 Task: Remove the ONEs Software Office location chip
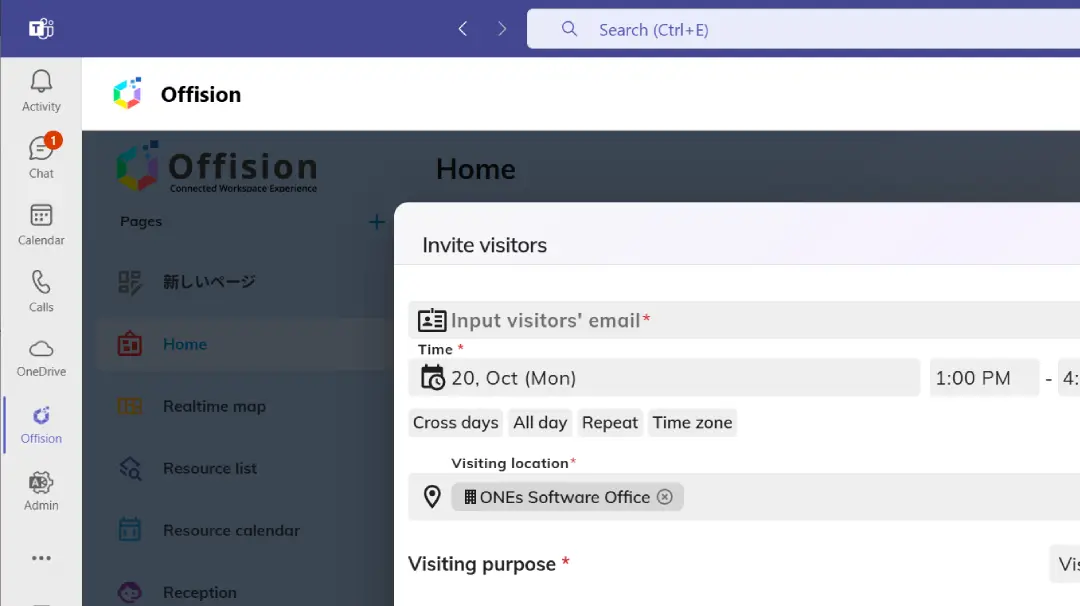tap(665, 496)
